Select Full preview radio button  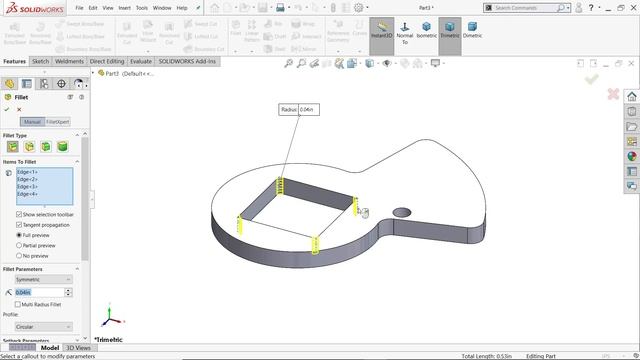coord(19,235)
